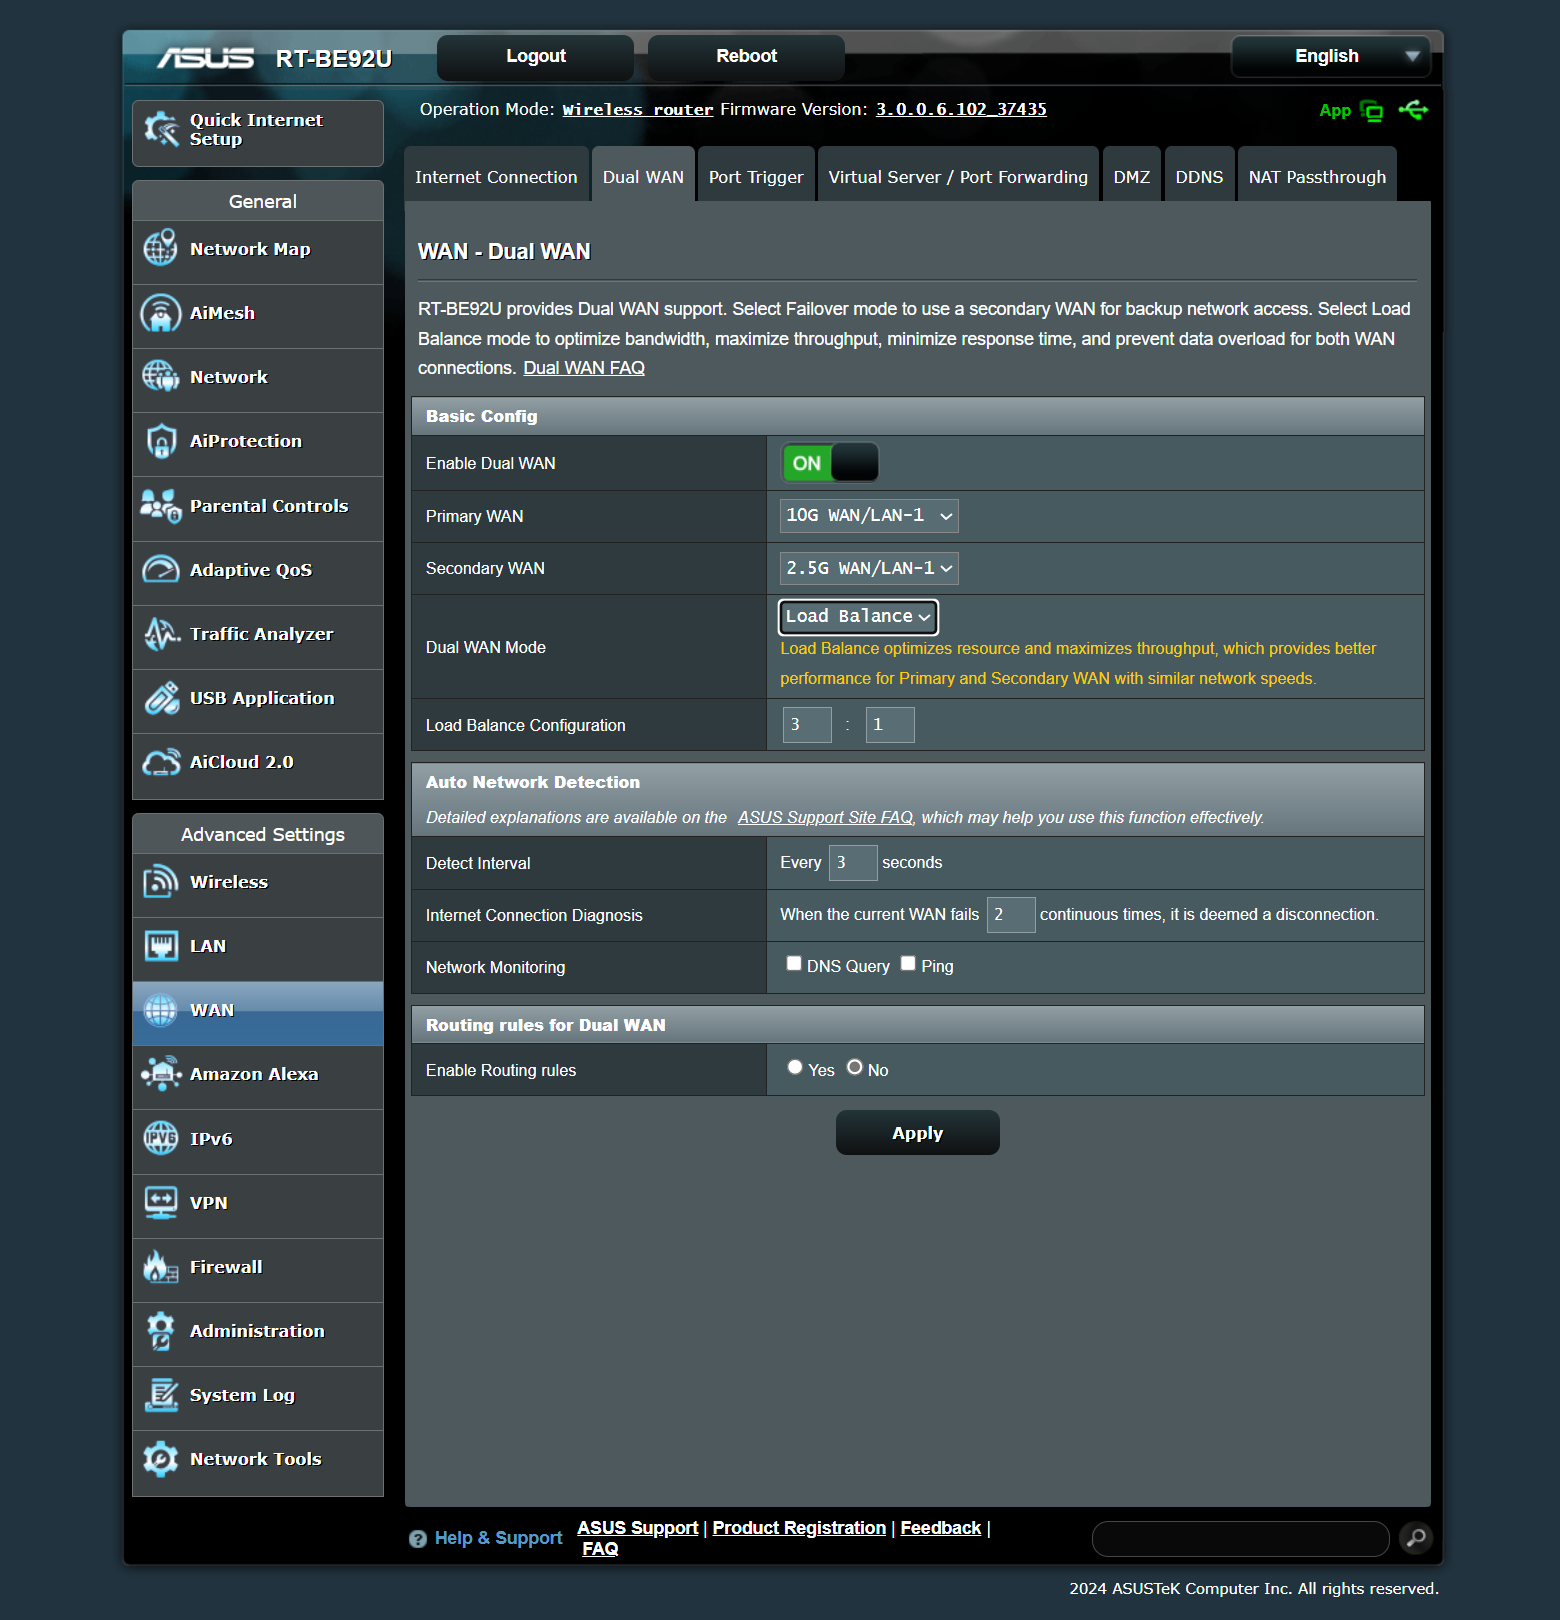Screen dimensions: 1560x1620
Task: Open the ASUS Support footer link
Action: click(x=638, y=1528)
